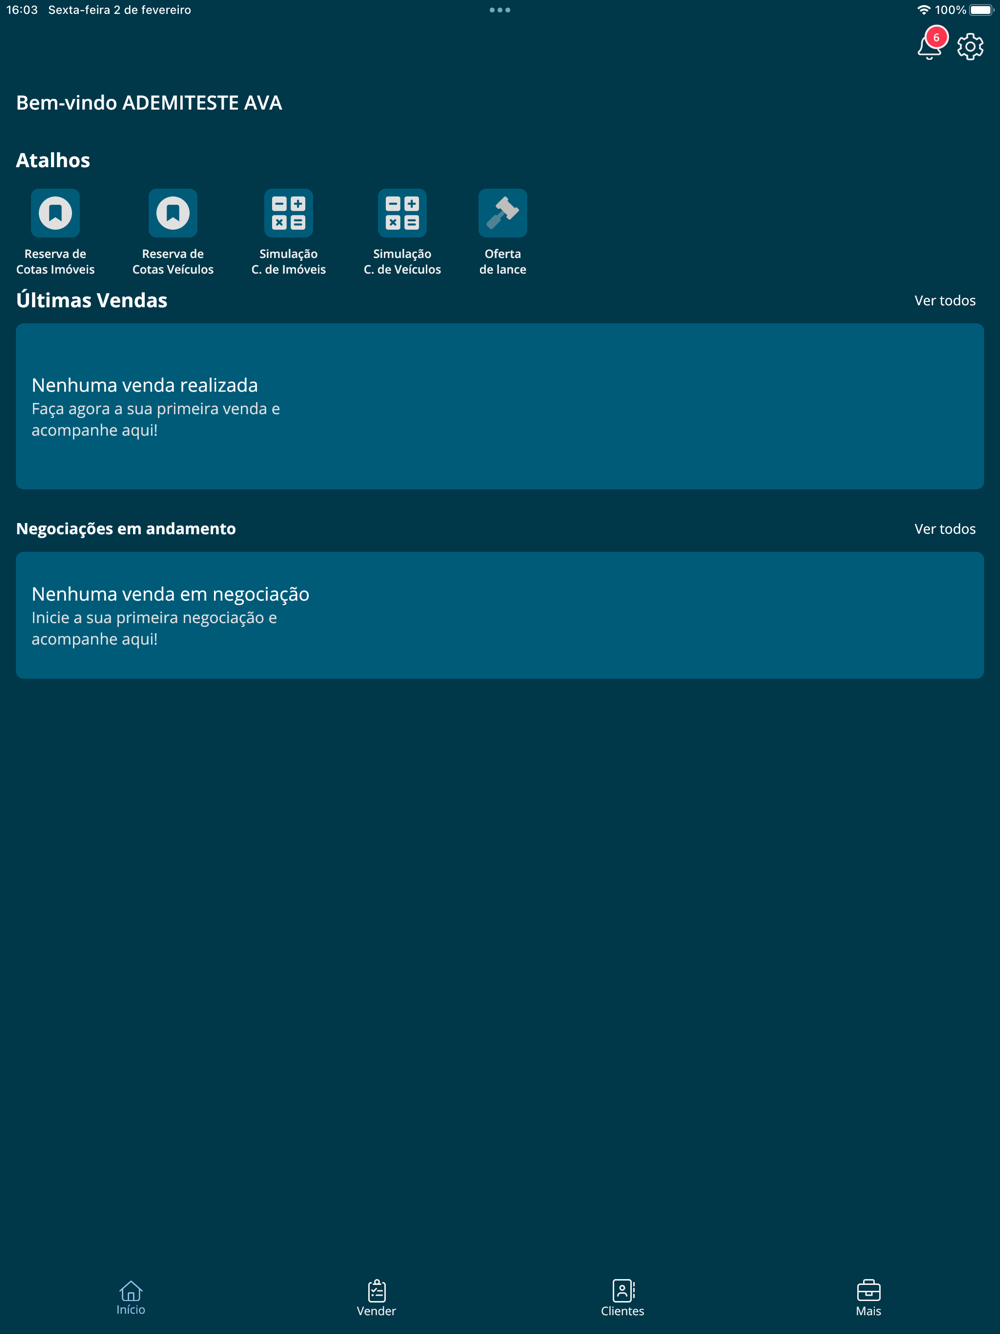Switch to the Vender tab
The height and width of the screenshot is (1334, 1000).
[x=376, y=1298]
